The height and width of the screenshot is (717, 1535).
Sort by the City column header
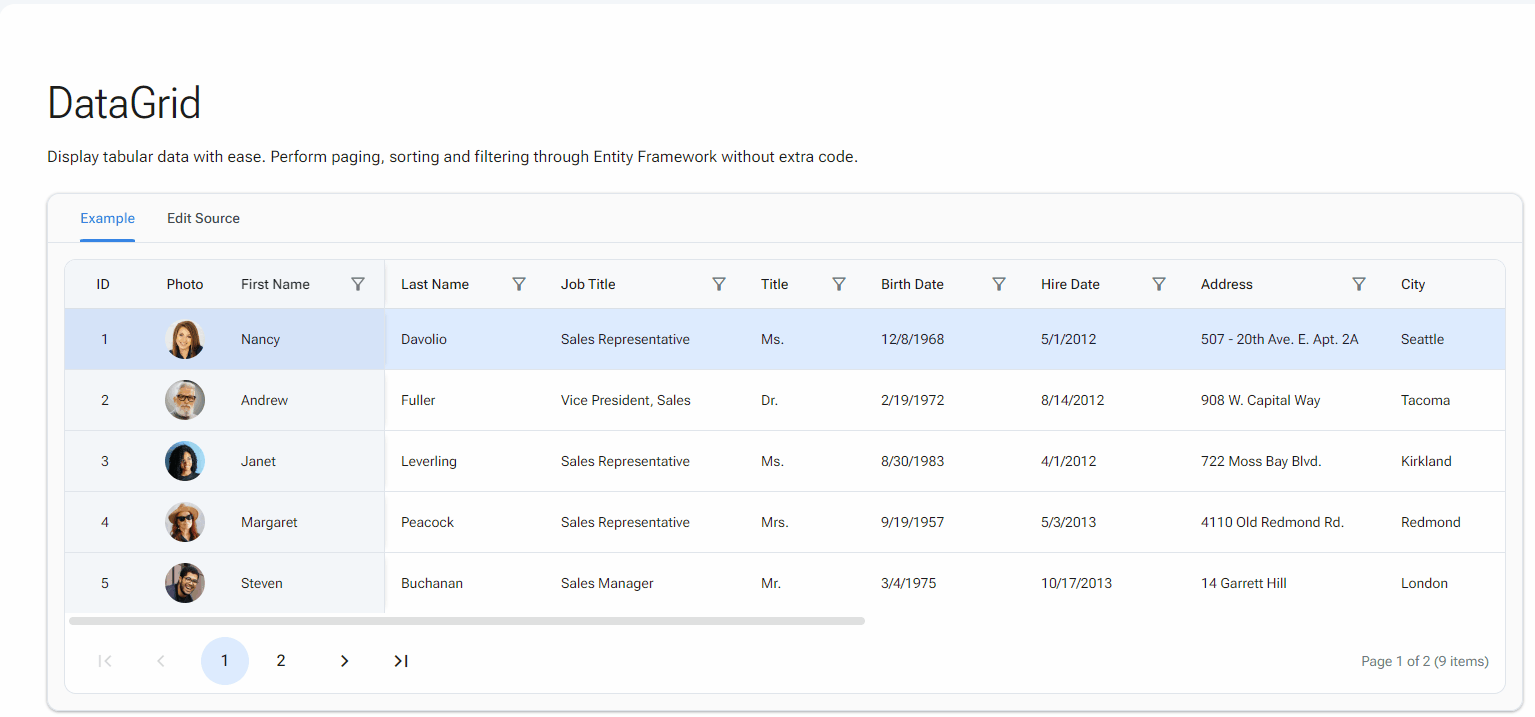(1413, 284)
